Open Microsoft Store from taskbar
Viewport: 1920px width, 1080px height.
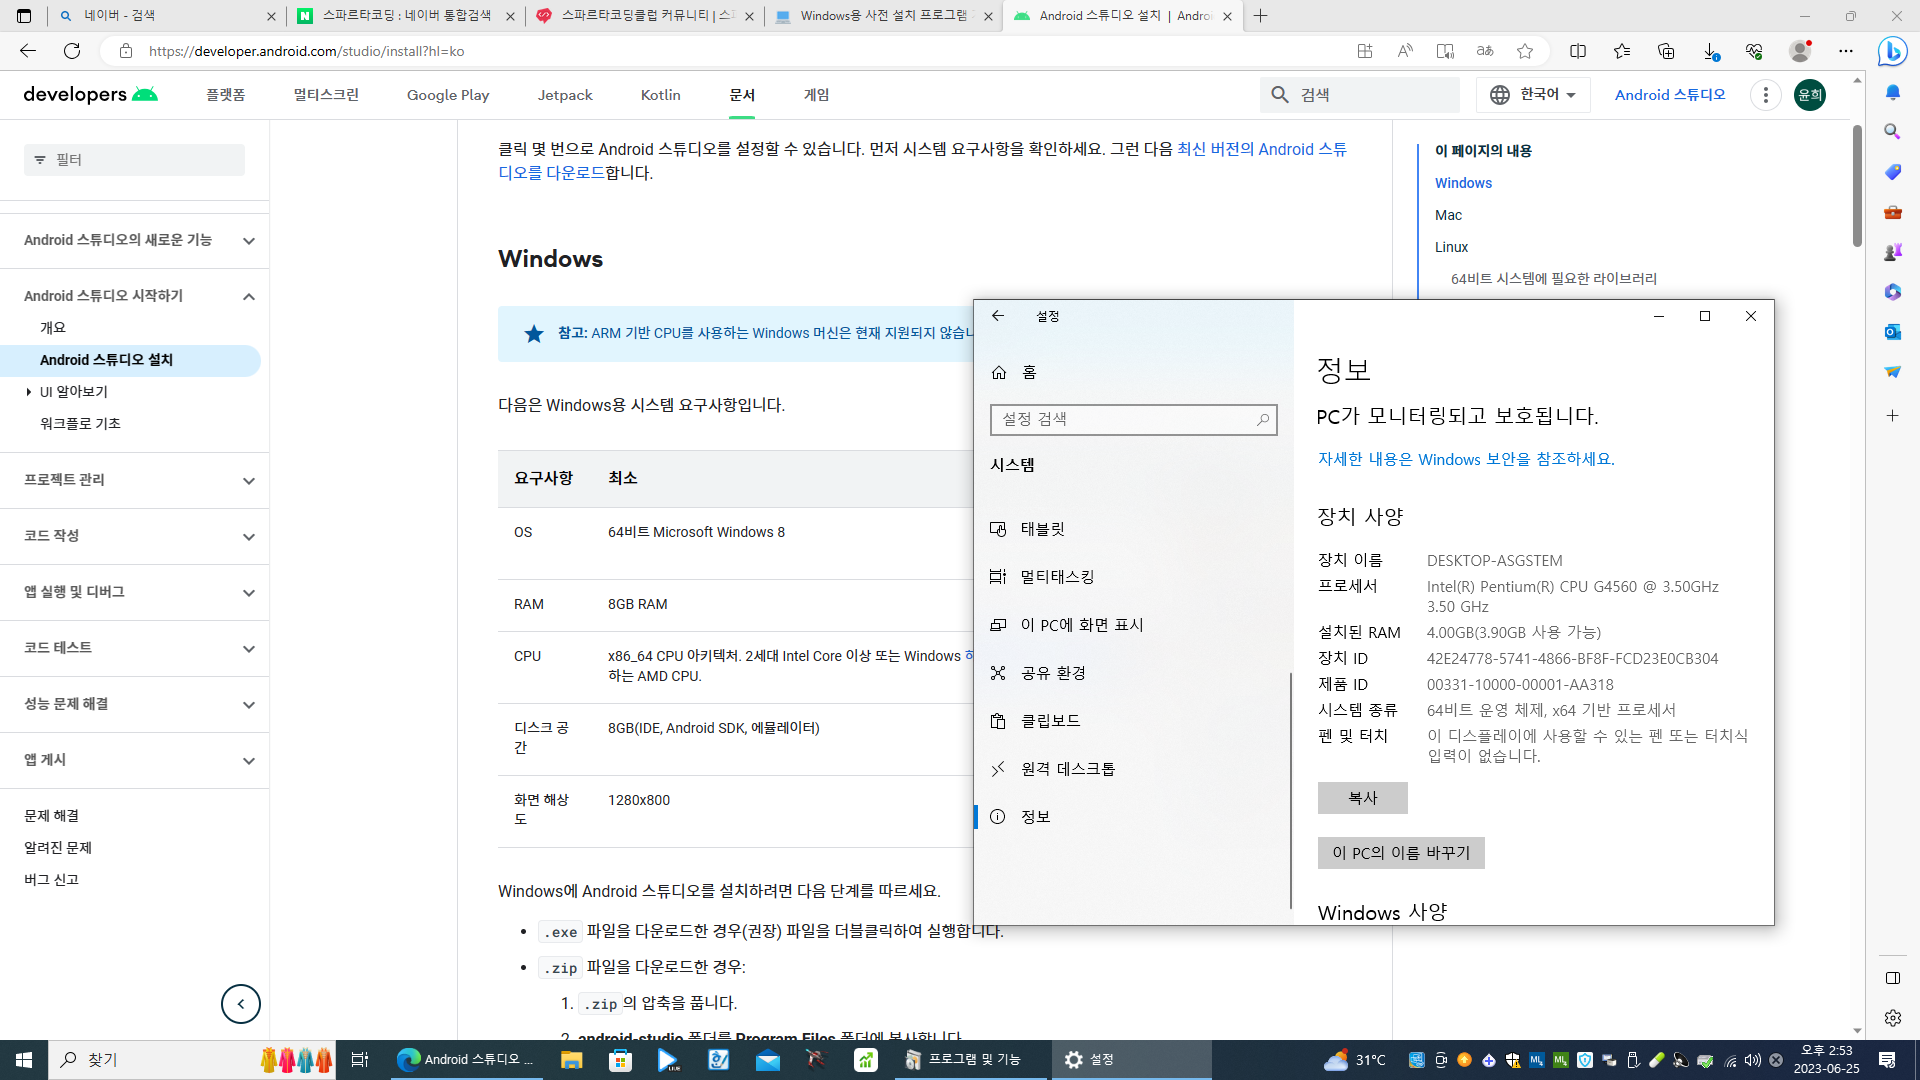[621, 1060]
